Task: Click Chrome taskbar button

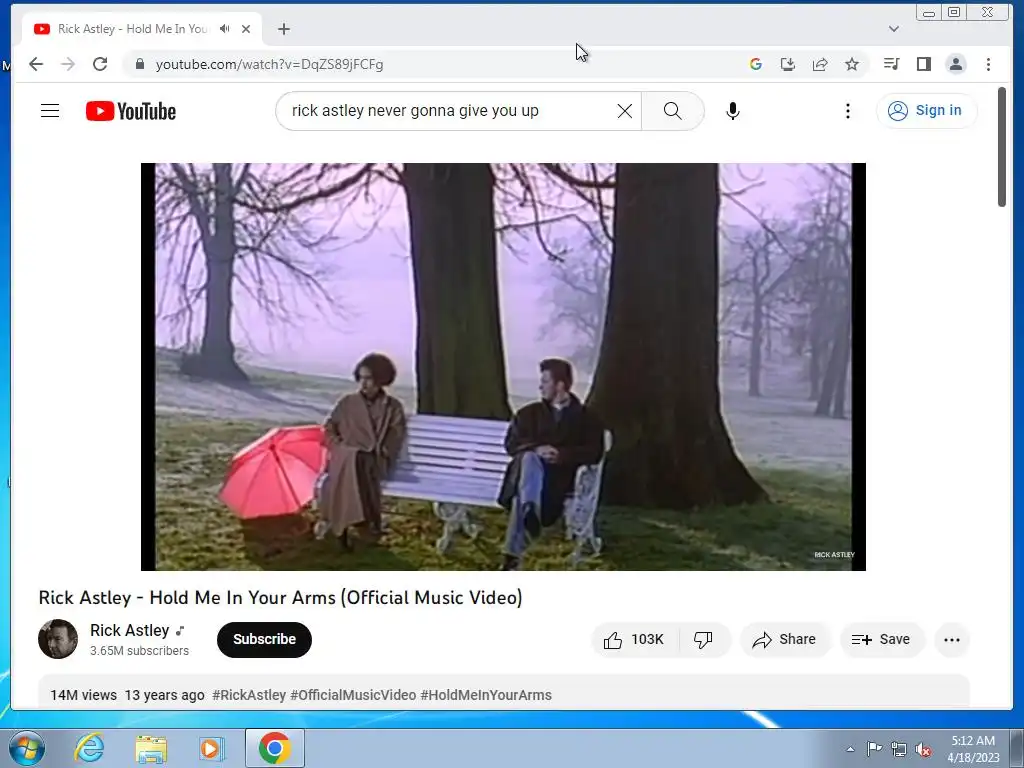Action: pos(274,748)
